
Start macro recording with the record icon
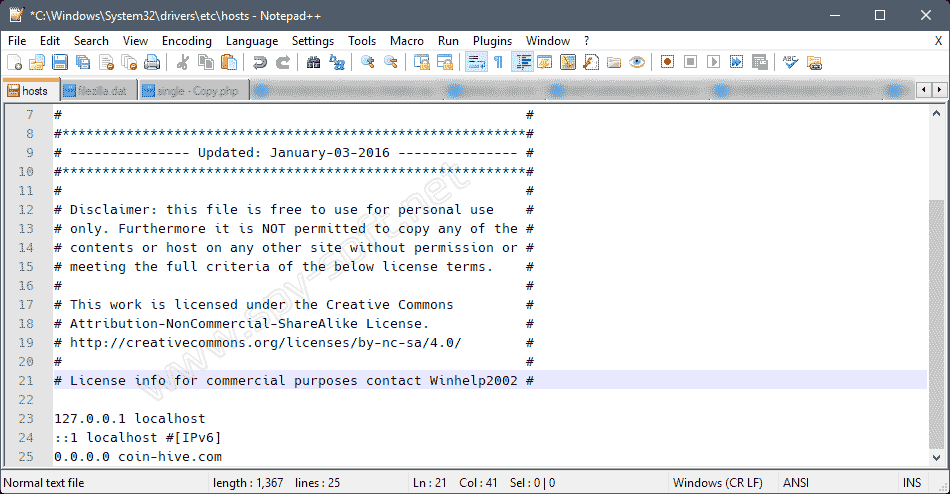[667, 62]
